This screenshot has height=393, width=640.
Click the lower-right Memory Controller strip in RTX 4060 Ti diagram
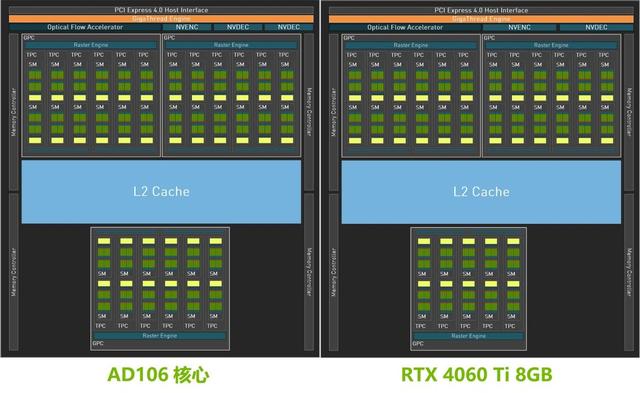point(629,272)
